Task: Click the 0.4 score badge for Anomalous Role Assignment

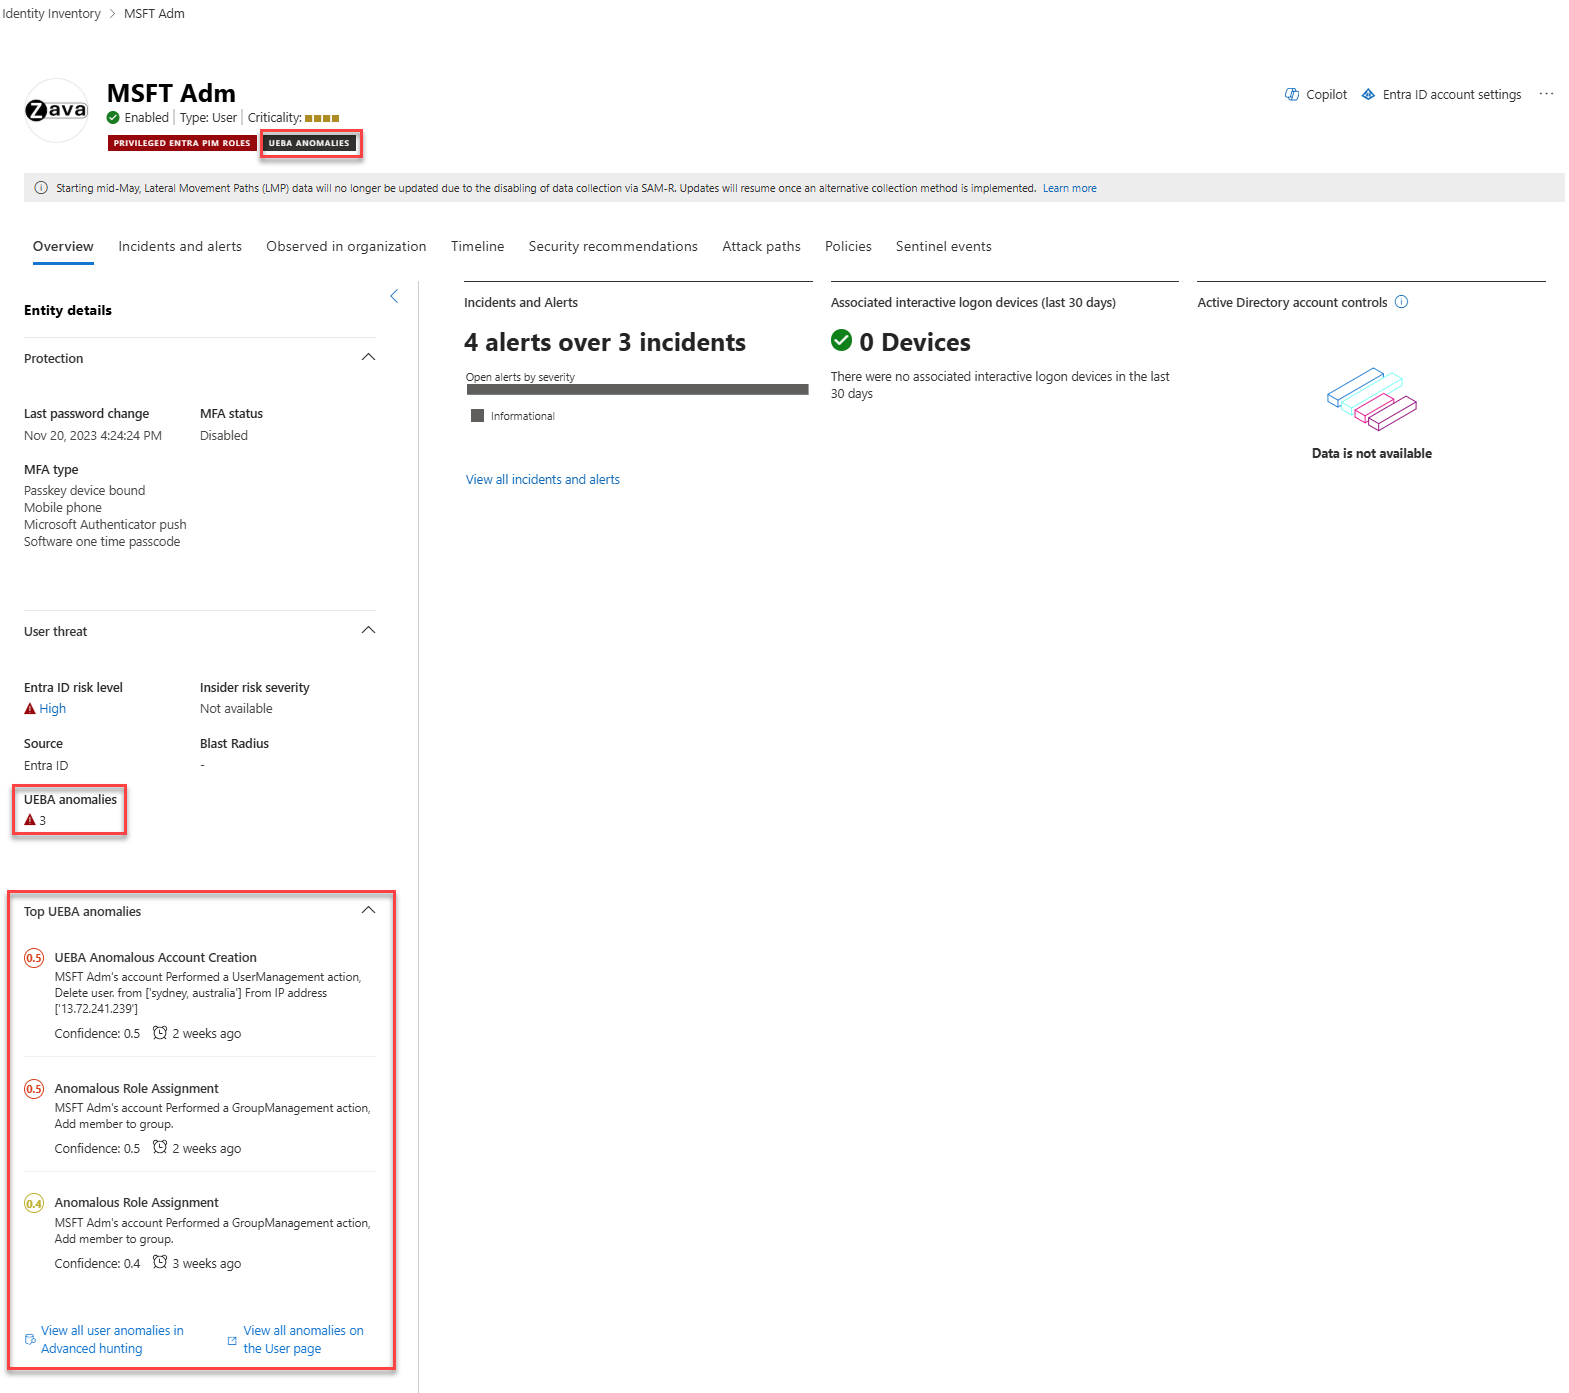Action: point(34,1203)
